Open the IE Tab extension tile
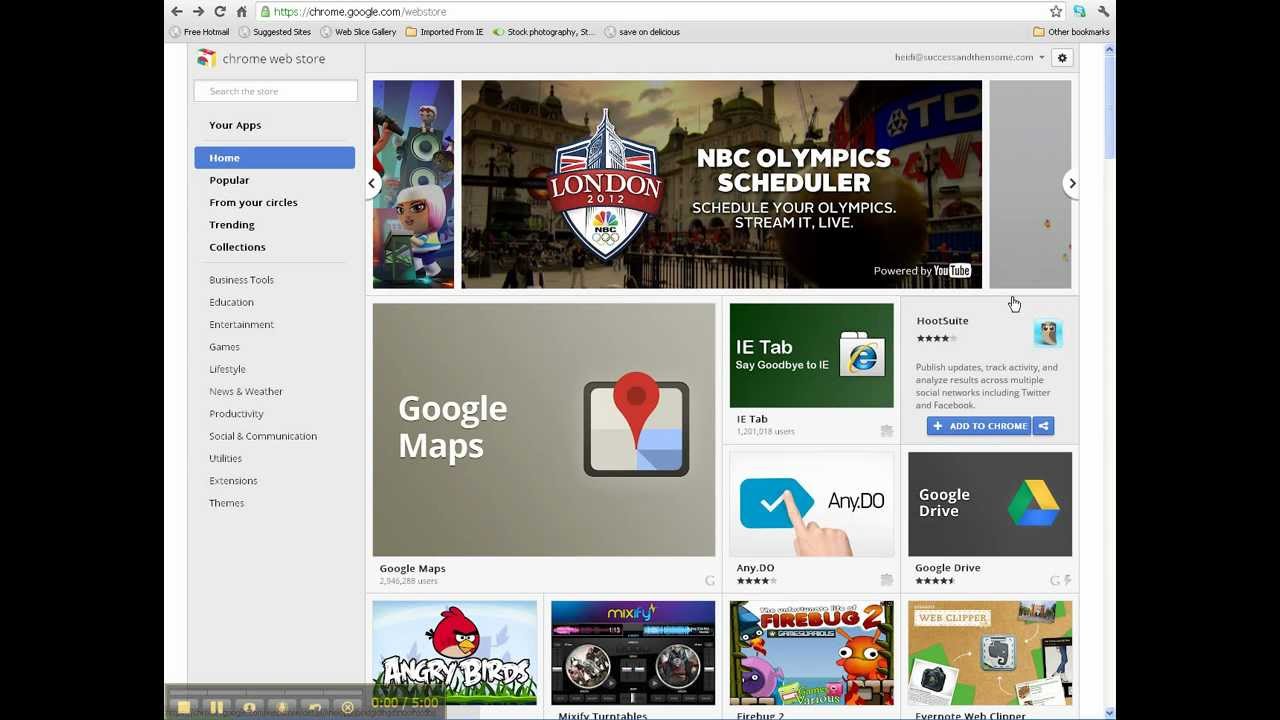 pyautogui.click(x=811, y=356)
